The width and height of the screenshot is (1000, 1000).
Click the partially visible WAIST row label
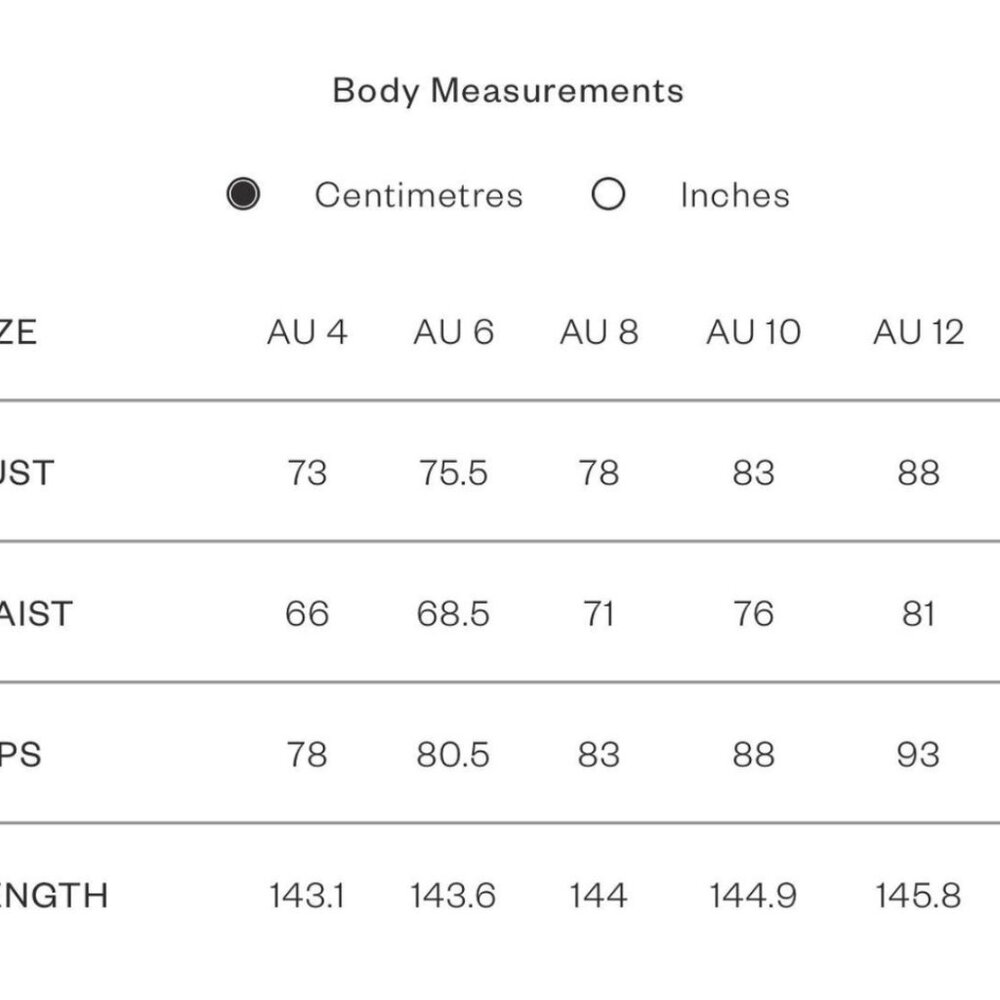(36, 613)
